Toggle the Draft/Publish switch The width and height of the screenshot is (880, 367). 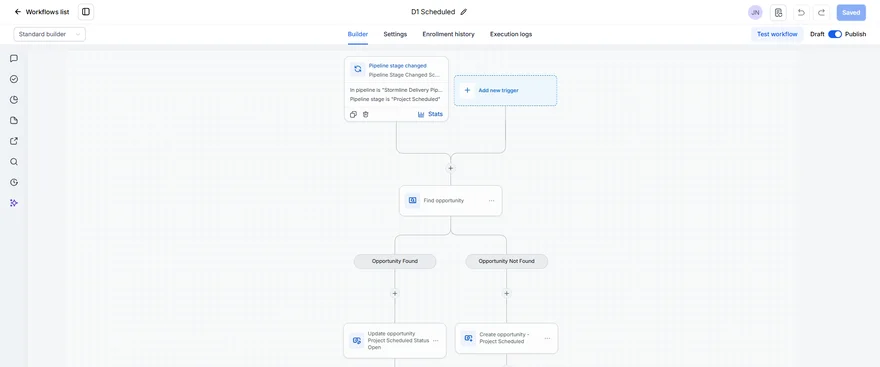click(835, 34)
